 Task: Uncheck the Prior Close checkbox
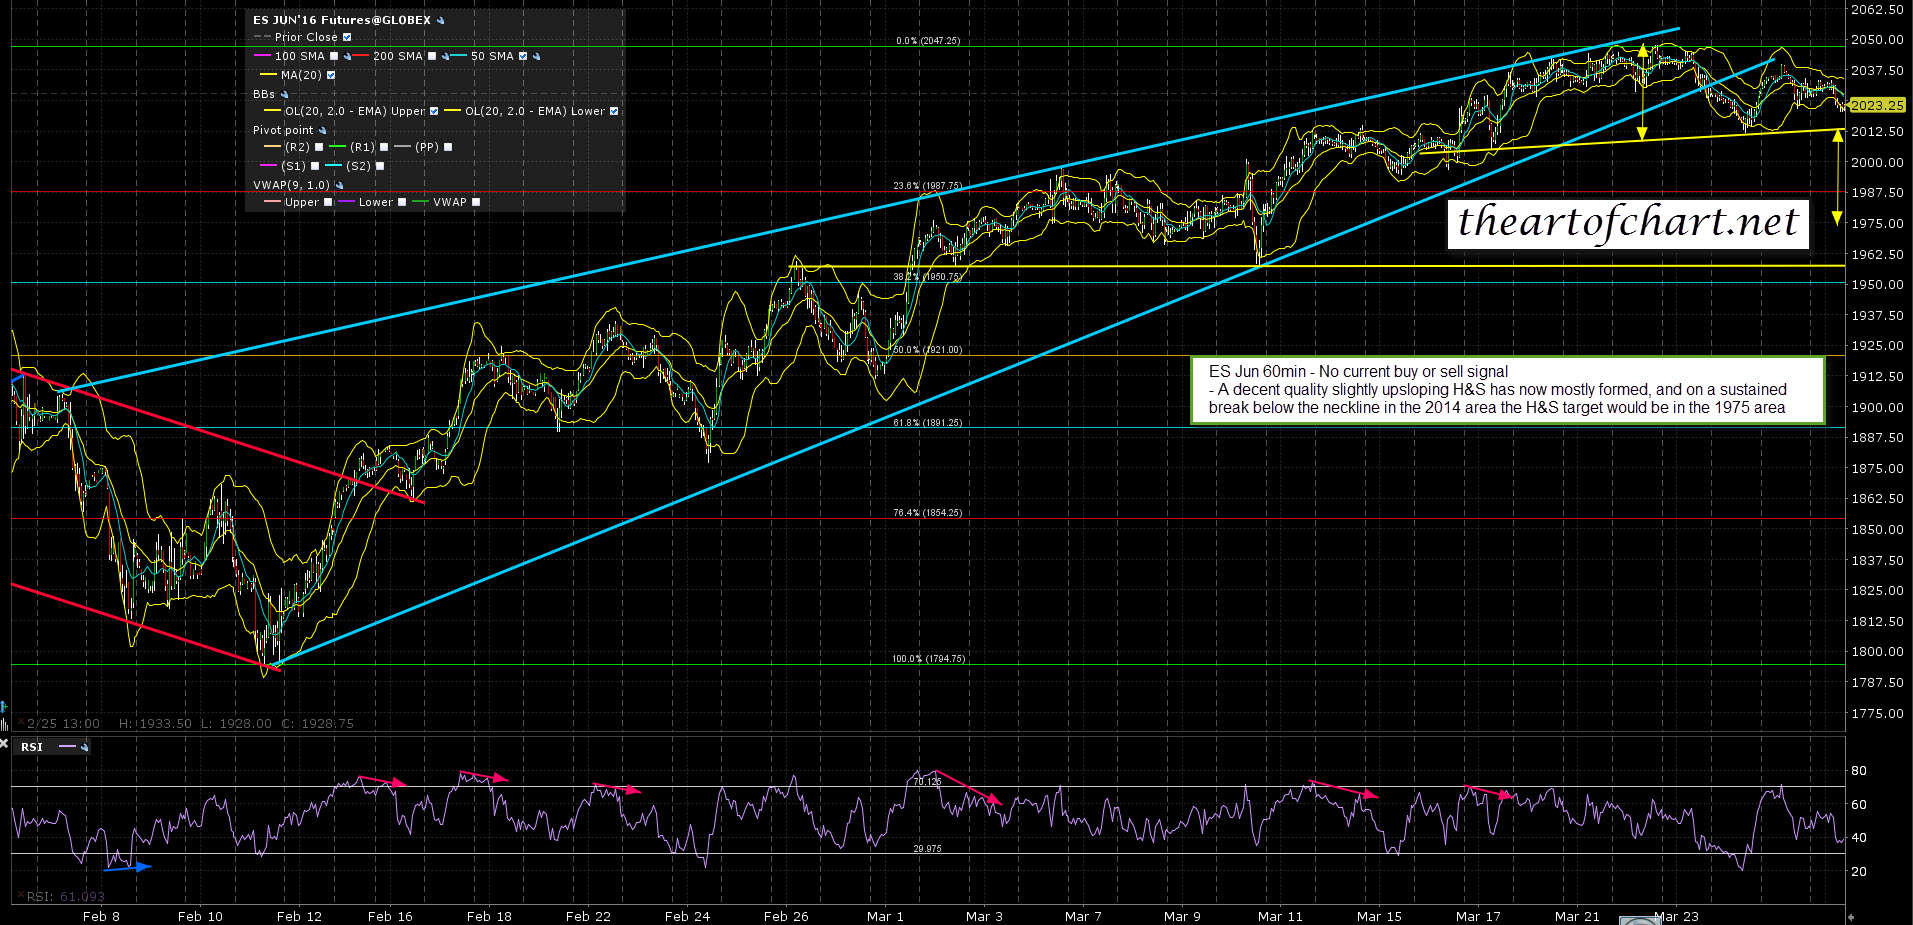(x=347, y=38)
